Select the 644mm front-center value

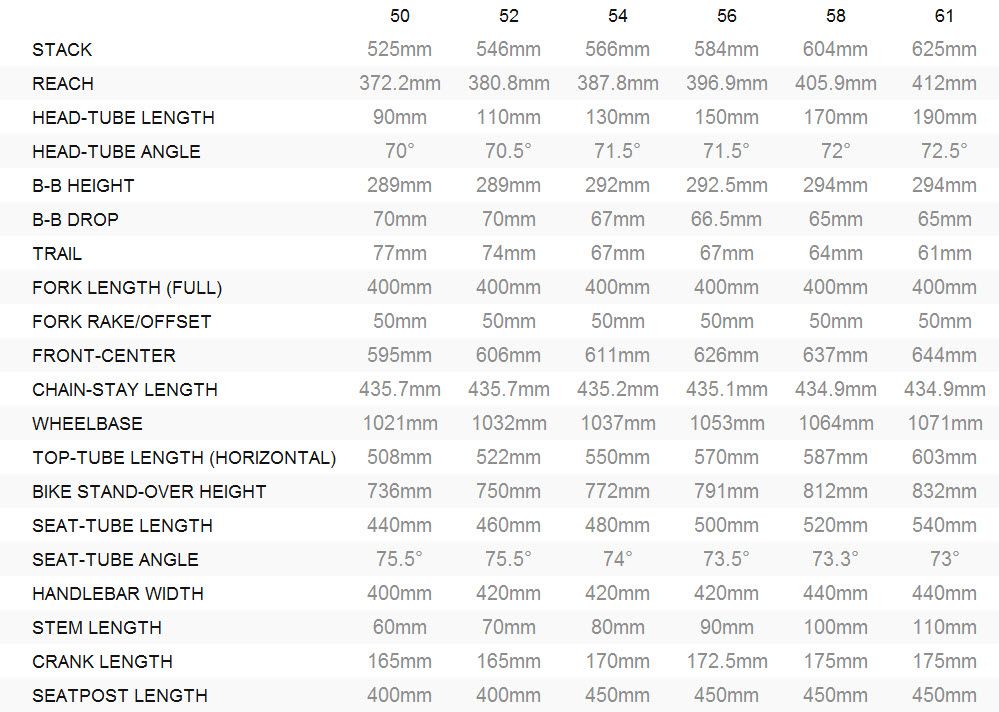tap(944, 355)
